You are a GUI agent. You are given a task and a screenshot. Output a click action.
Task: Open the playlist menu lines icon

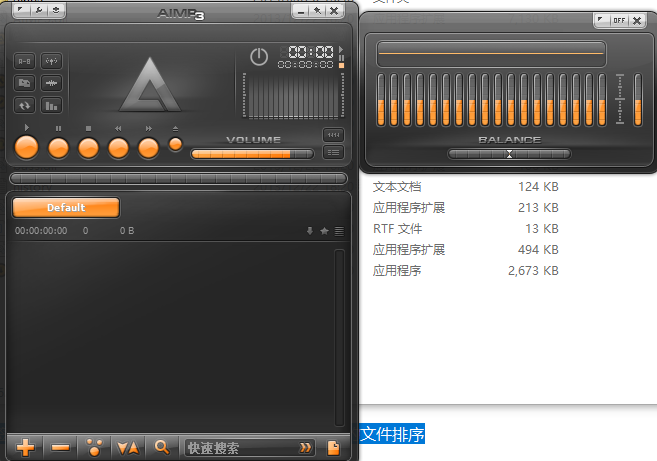coord(339,231)
